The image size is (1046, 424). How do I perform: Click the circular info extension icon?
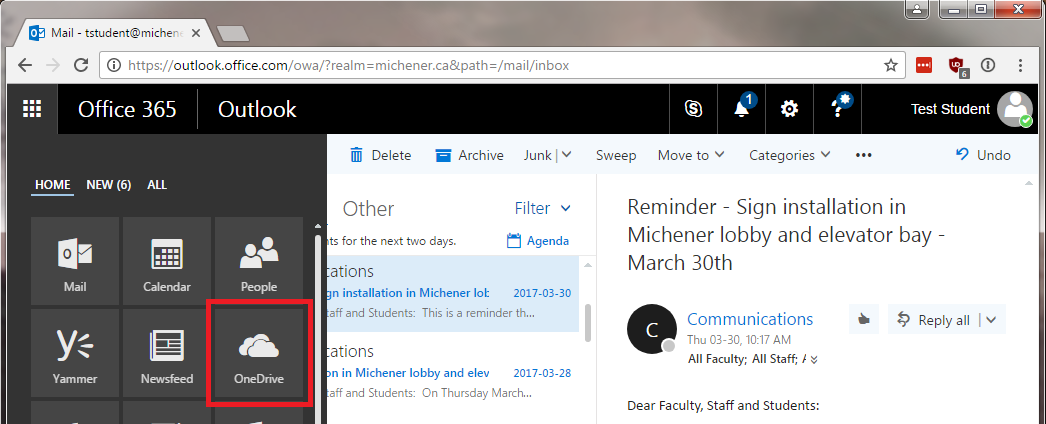pos(988,65)
